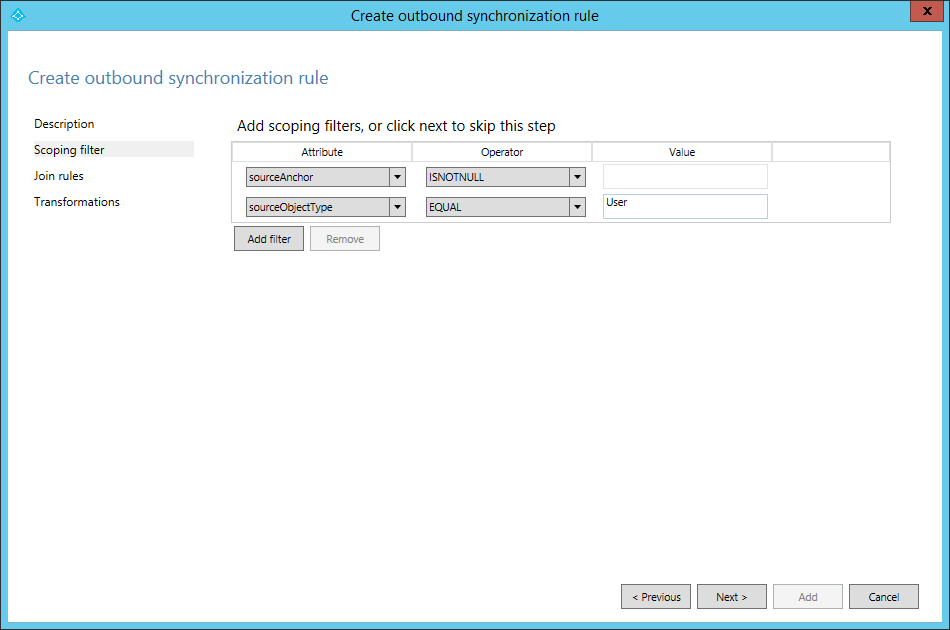Open the sourceAnchor attribute dropdown
The image size is (950, 630).
(397, 177)
